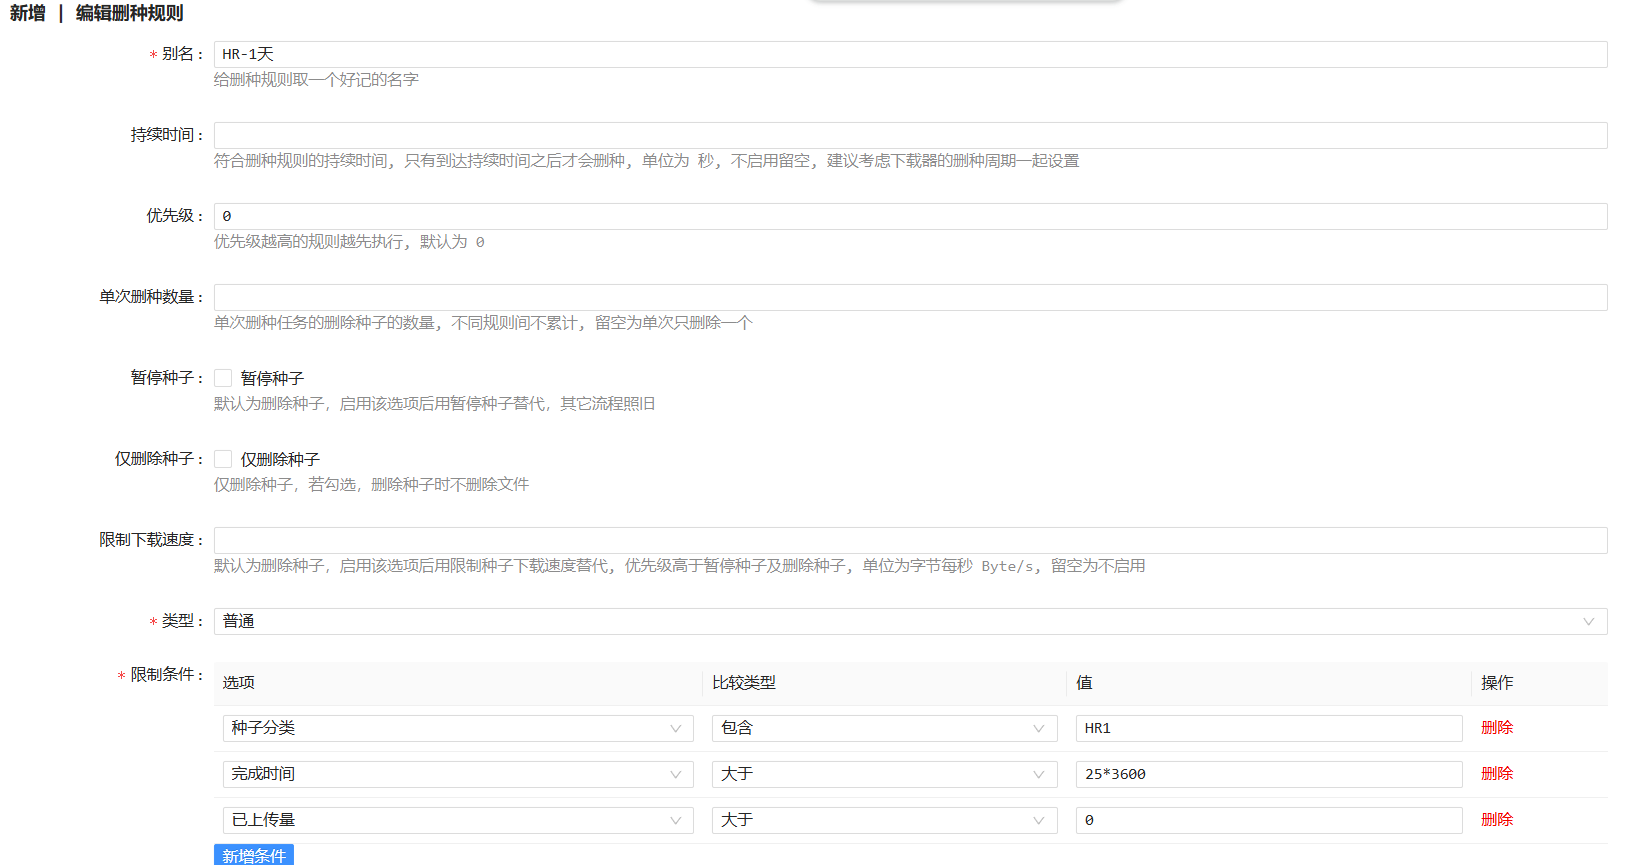This screenshot has height=865, width=1631.
Task: Click the chevron arrow in 类型 selector
Action: click(x=1588, y=621)
